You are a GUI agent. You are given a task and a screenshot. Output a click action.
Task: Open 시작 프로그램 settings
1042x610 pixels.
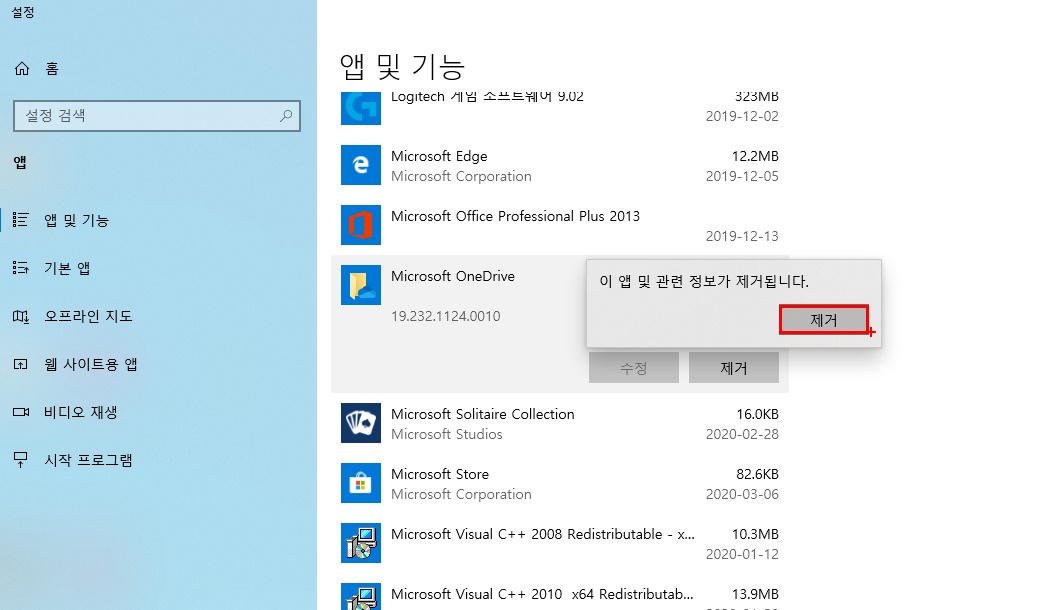(88, 460)
